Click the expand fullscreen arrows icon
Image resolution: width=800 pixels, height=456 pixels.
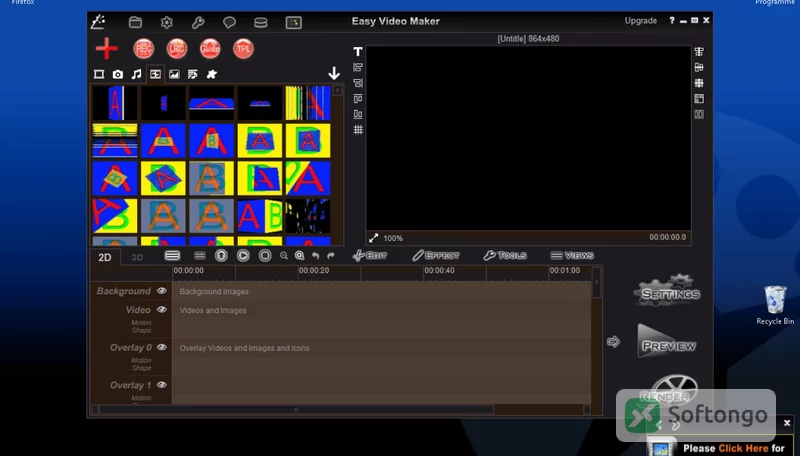coord(374,238)
